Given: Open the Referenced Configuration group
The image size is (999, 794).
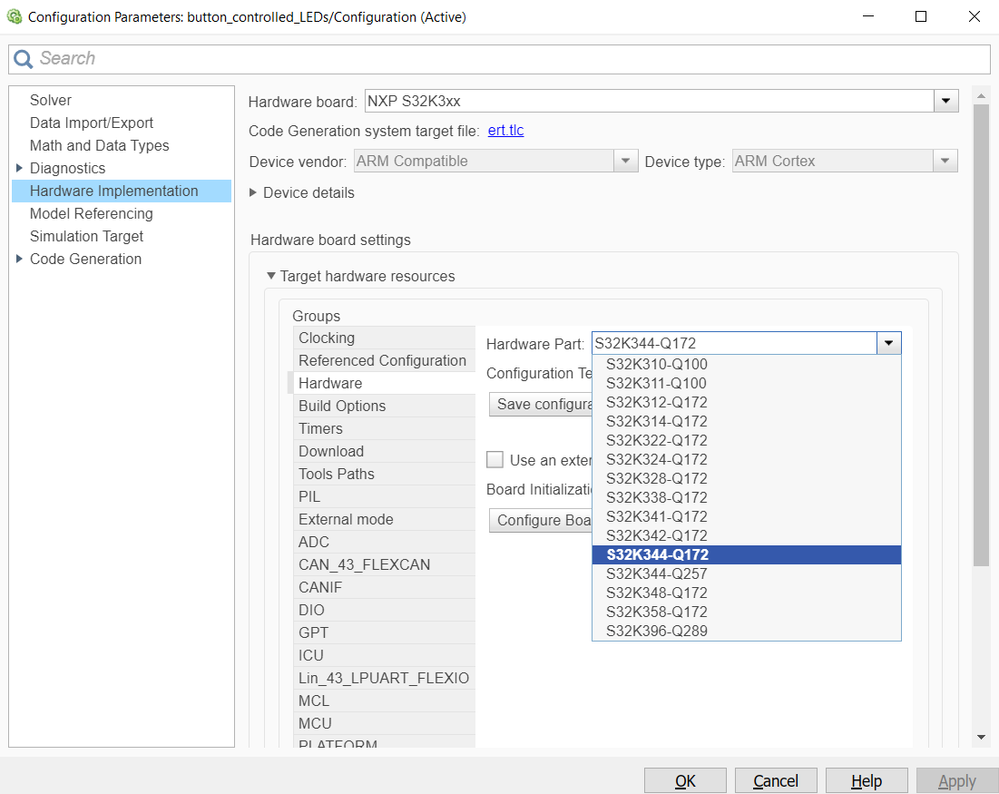Looking at the screenshot, I should (384, 361).
